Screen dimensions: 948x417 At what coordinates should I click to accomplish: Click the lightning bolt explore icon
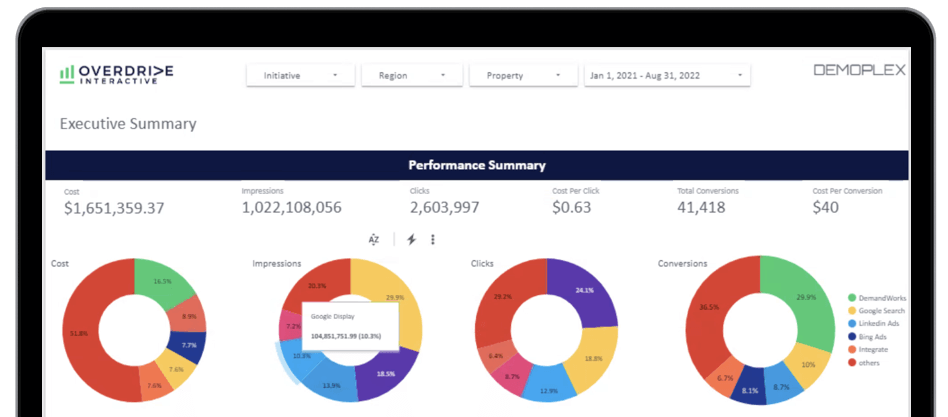(x=411, y=240)
